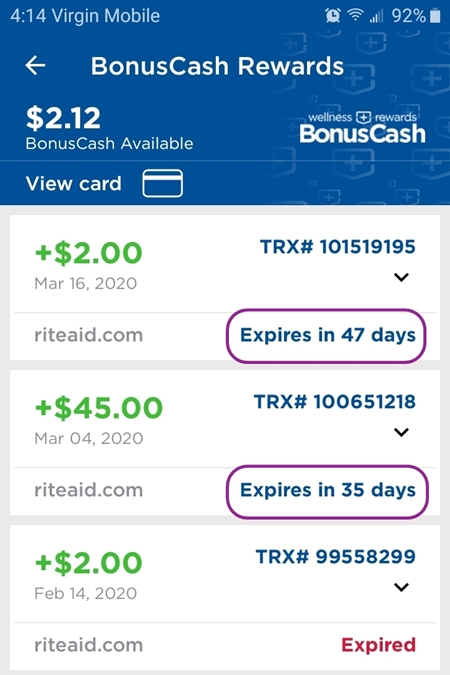Expand transaction TRX# 99558299 chevron
This screenshot has width=450, height=675.
coord(401,587)
